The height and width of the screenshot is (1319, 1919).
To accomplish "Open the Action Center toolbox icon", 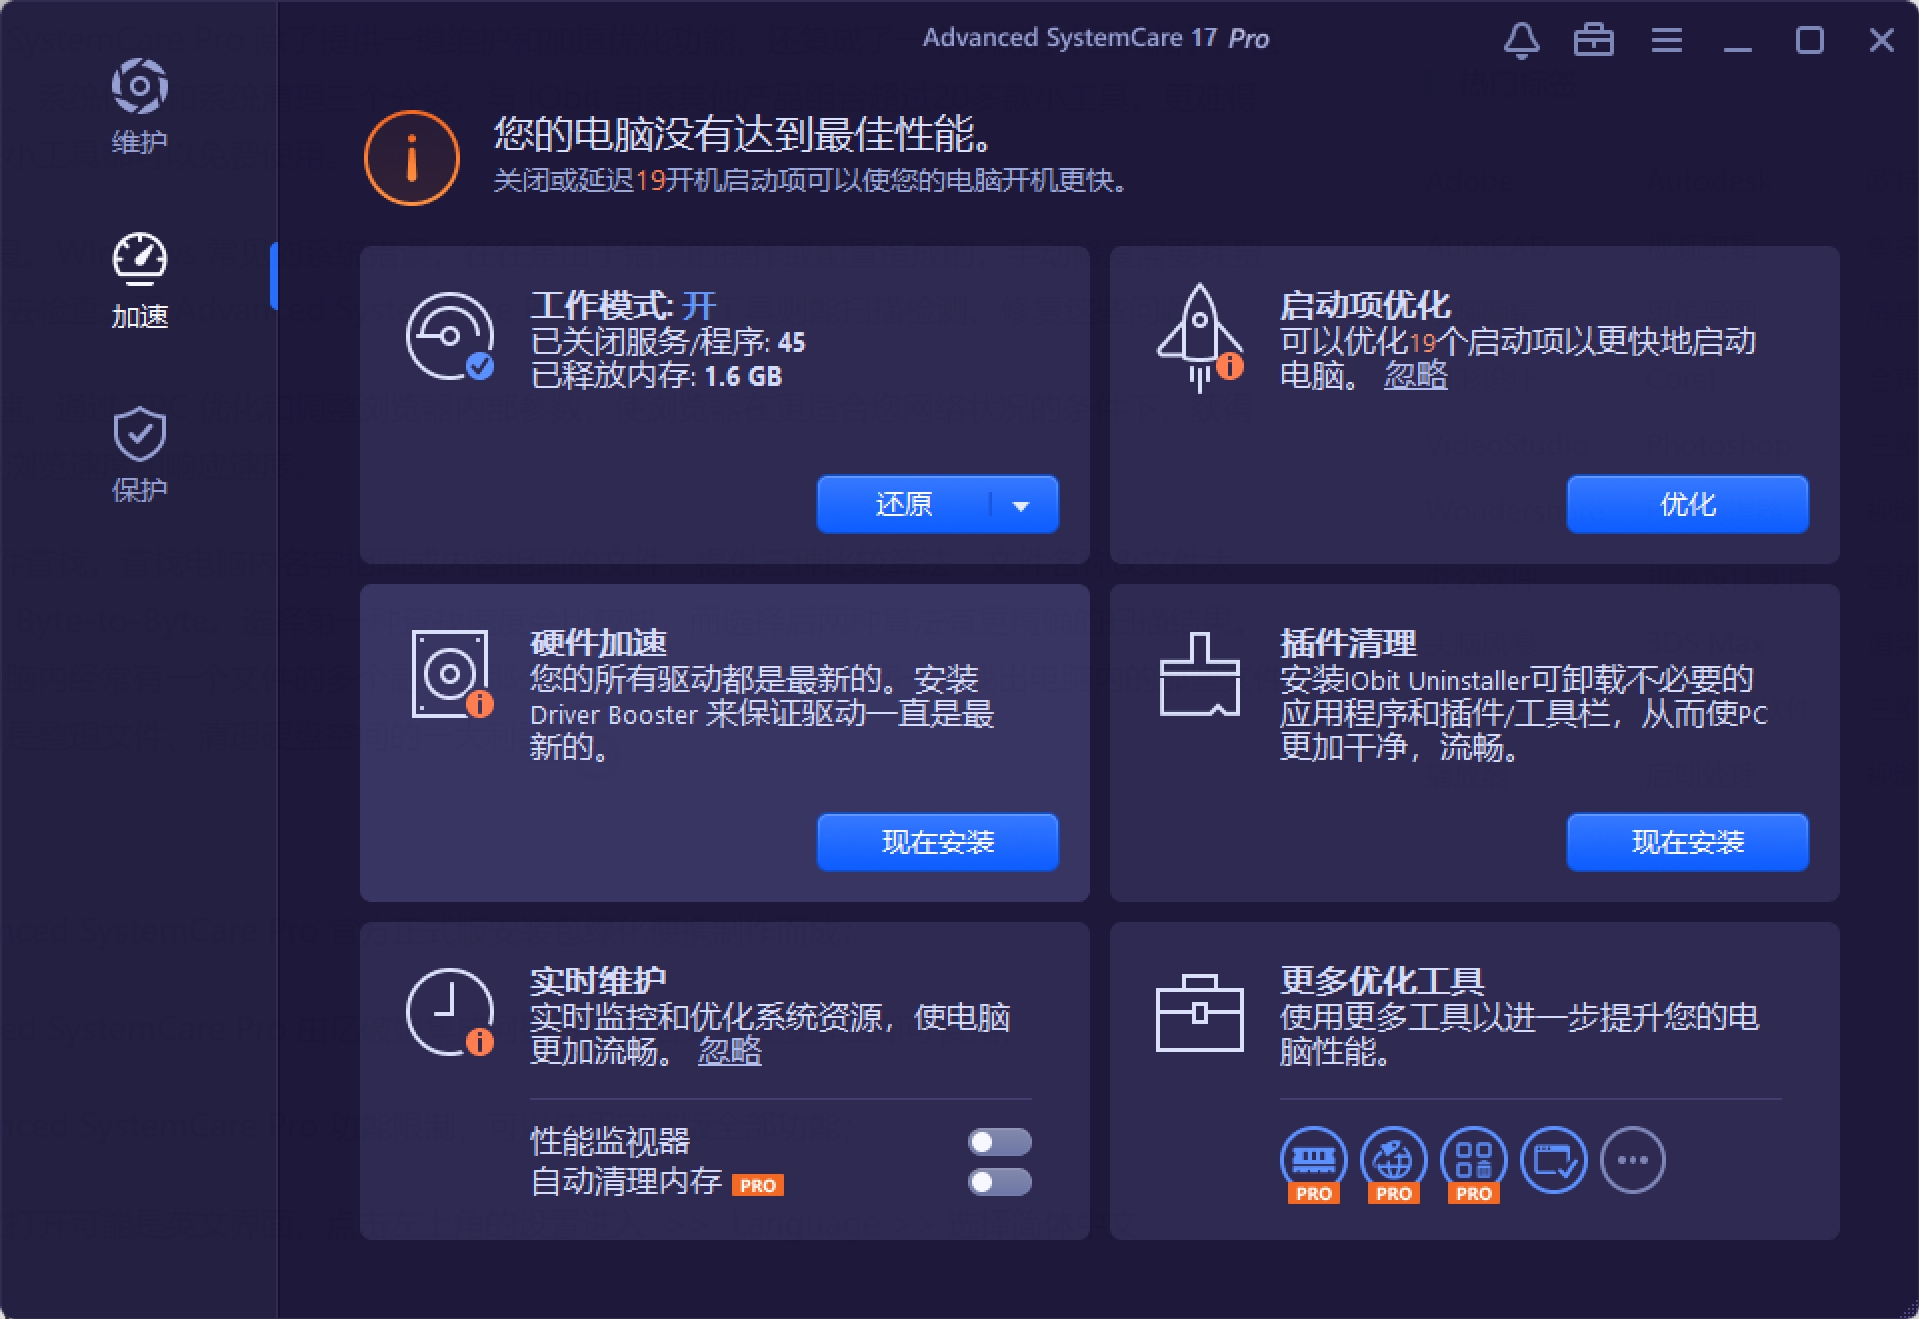I will click(1594, 40).
